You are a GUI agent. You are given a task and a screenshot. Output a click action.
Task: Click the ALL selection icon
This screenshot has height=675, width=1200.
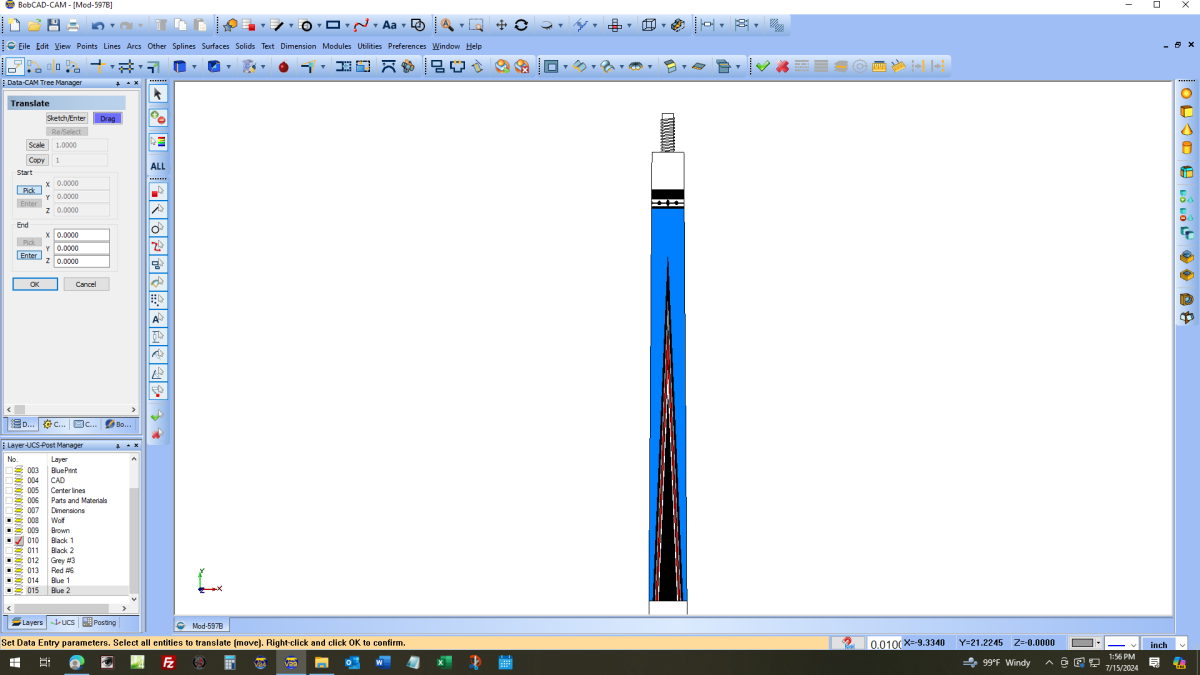click(x=158, y=166)
